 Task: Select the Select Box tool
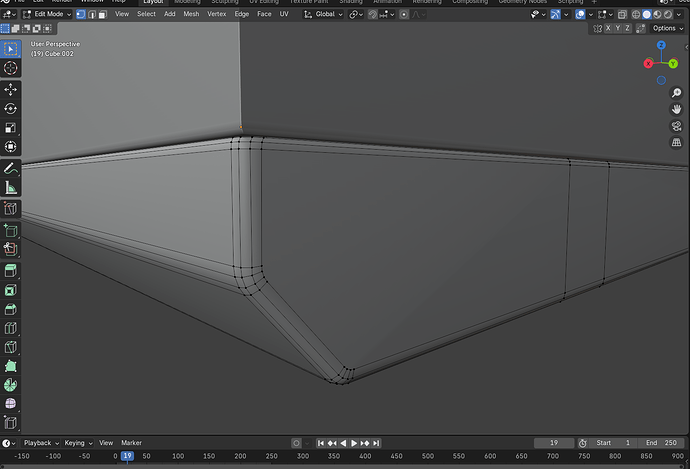[x=11, y=49]
